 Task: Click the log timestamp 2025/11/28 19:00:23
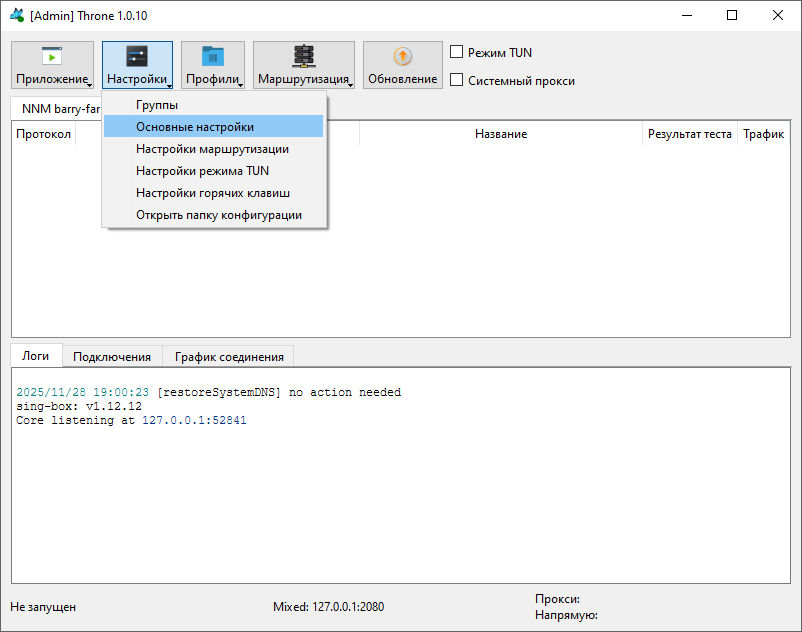click(x=82, y=392)
